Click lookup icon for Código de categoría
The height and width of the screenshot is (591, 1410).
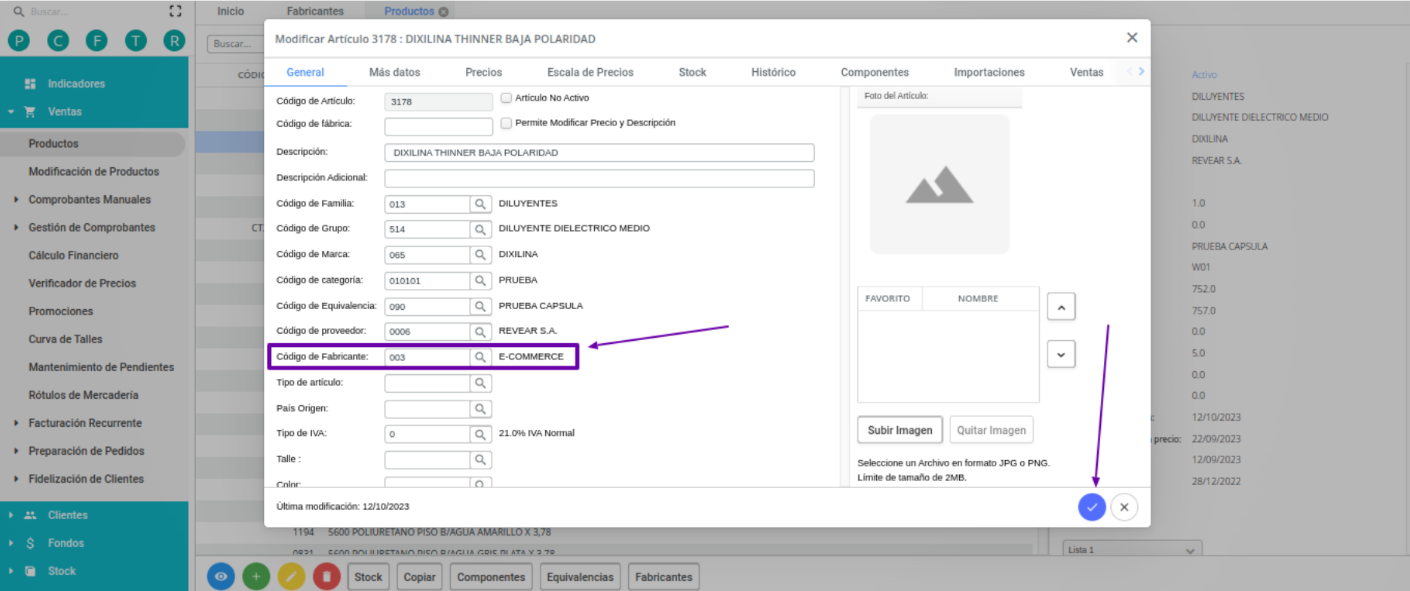coord(481,281)
